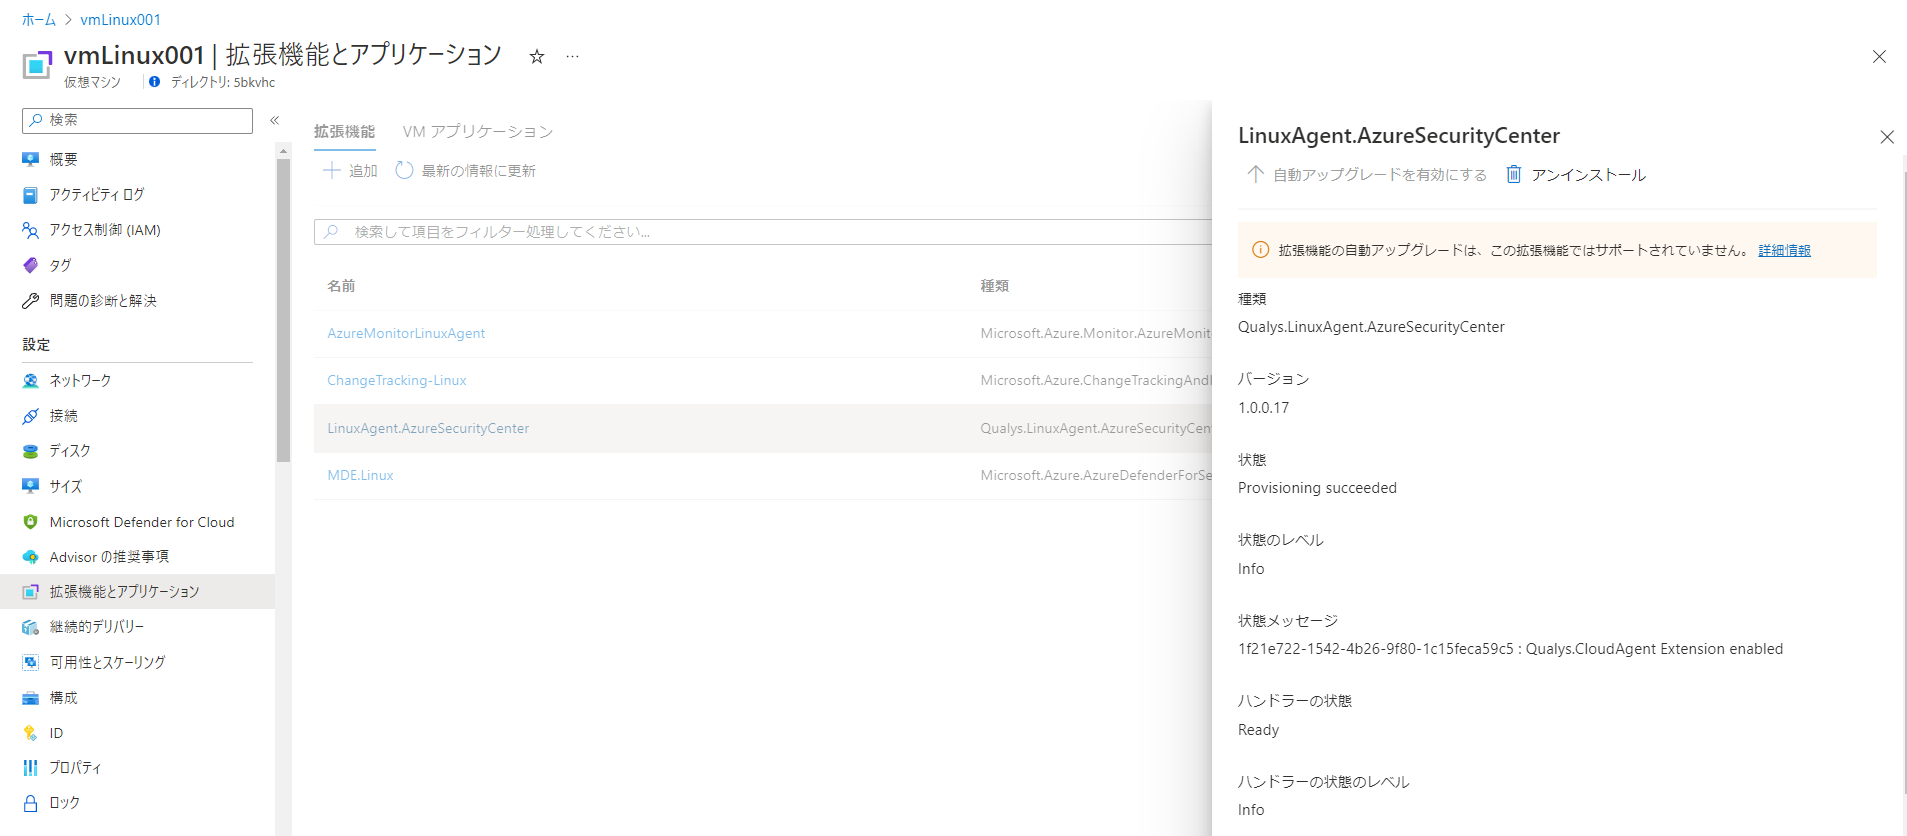Viewport: 1907px width, 836px height.
Task: Click the Microsoft Defender for Cloud shield icon
Action: [x=31, y=522]
